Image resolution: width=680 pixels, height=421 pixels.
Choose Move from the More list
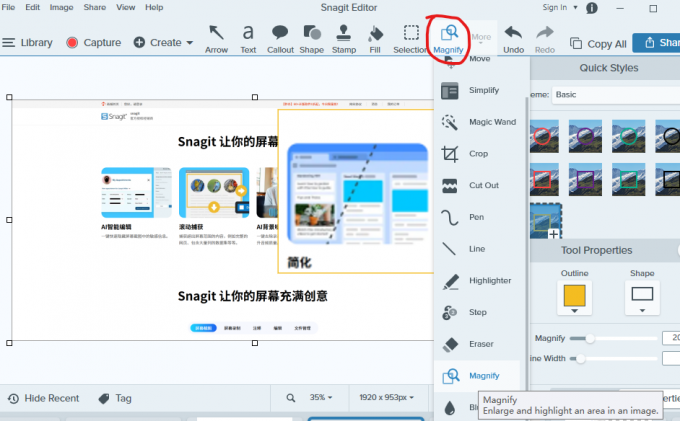click(x=477, y=61)
